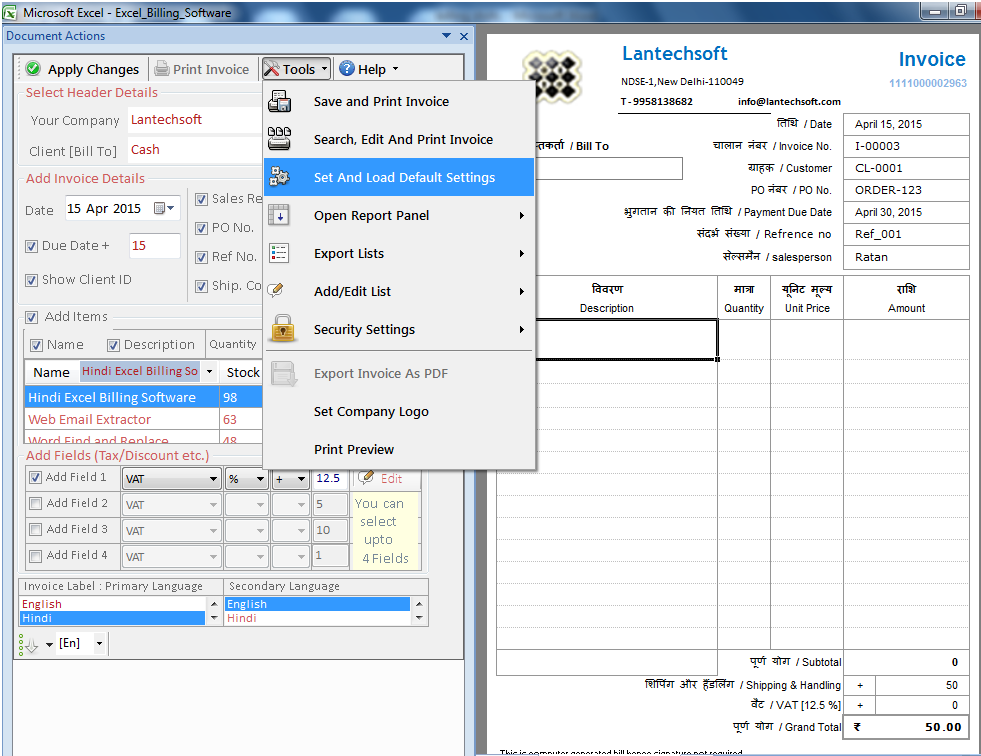Expand the Open Report Panel submenu arrow

click(x=522, y=215)
